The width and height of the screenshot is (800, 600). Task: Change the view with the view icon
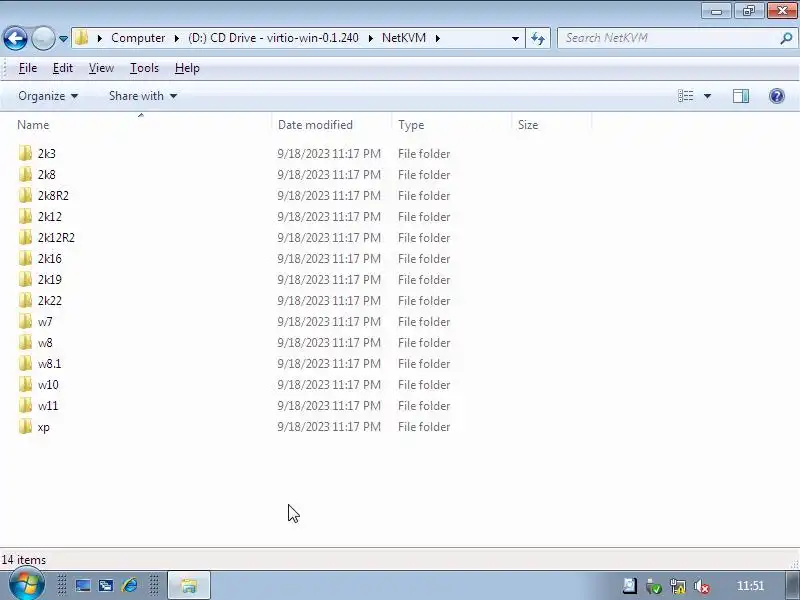click(685, 96)
